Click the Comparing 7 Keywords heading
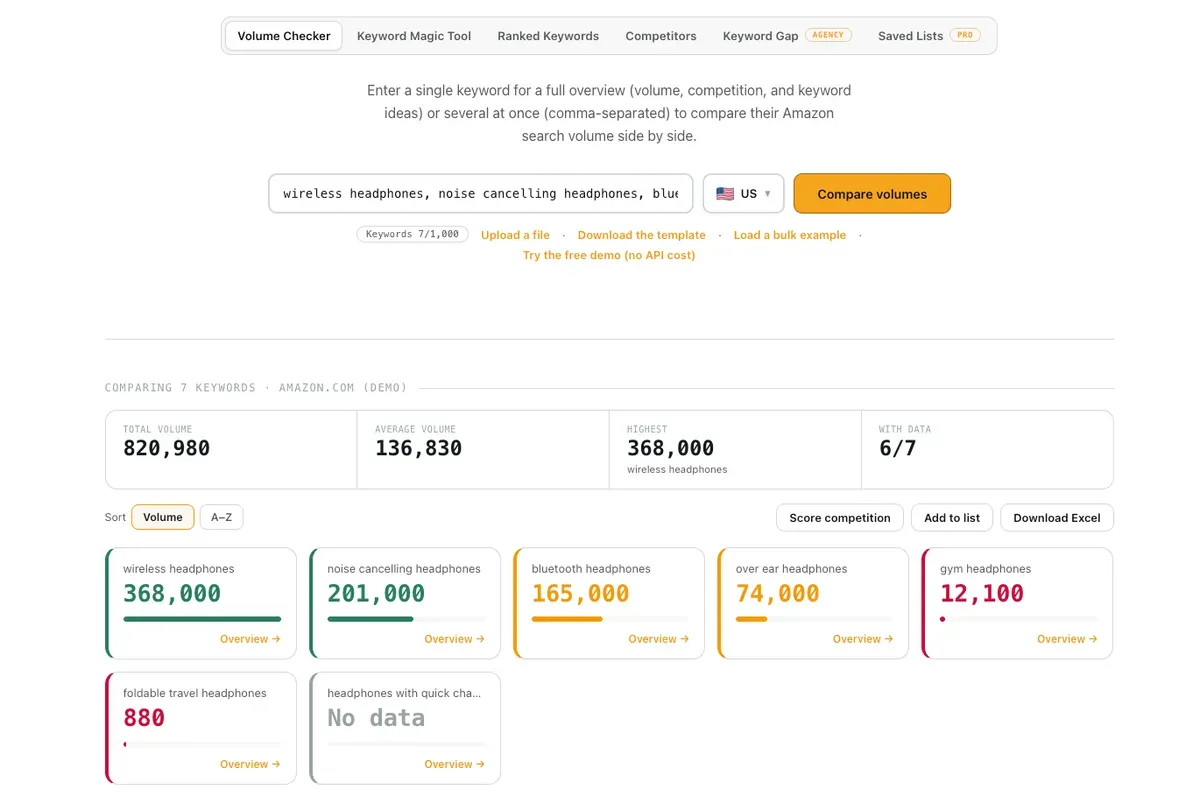This screenshot has height=809, width=1200. pyautogui.click(x=256, y=388)
